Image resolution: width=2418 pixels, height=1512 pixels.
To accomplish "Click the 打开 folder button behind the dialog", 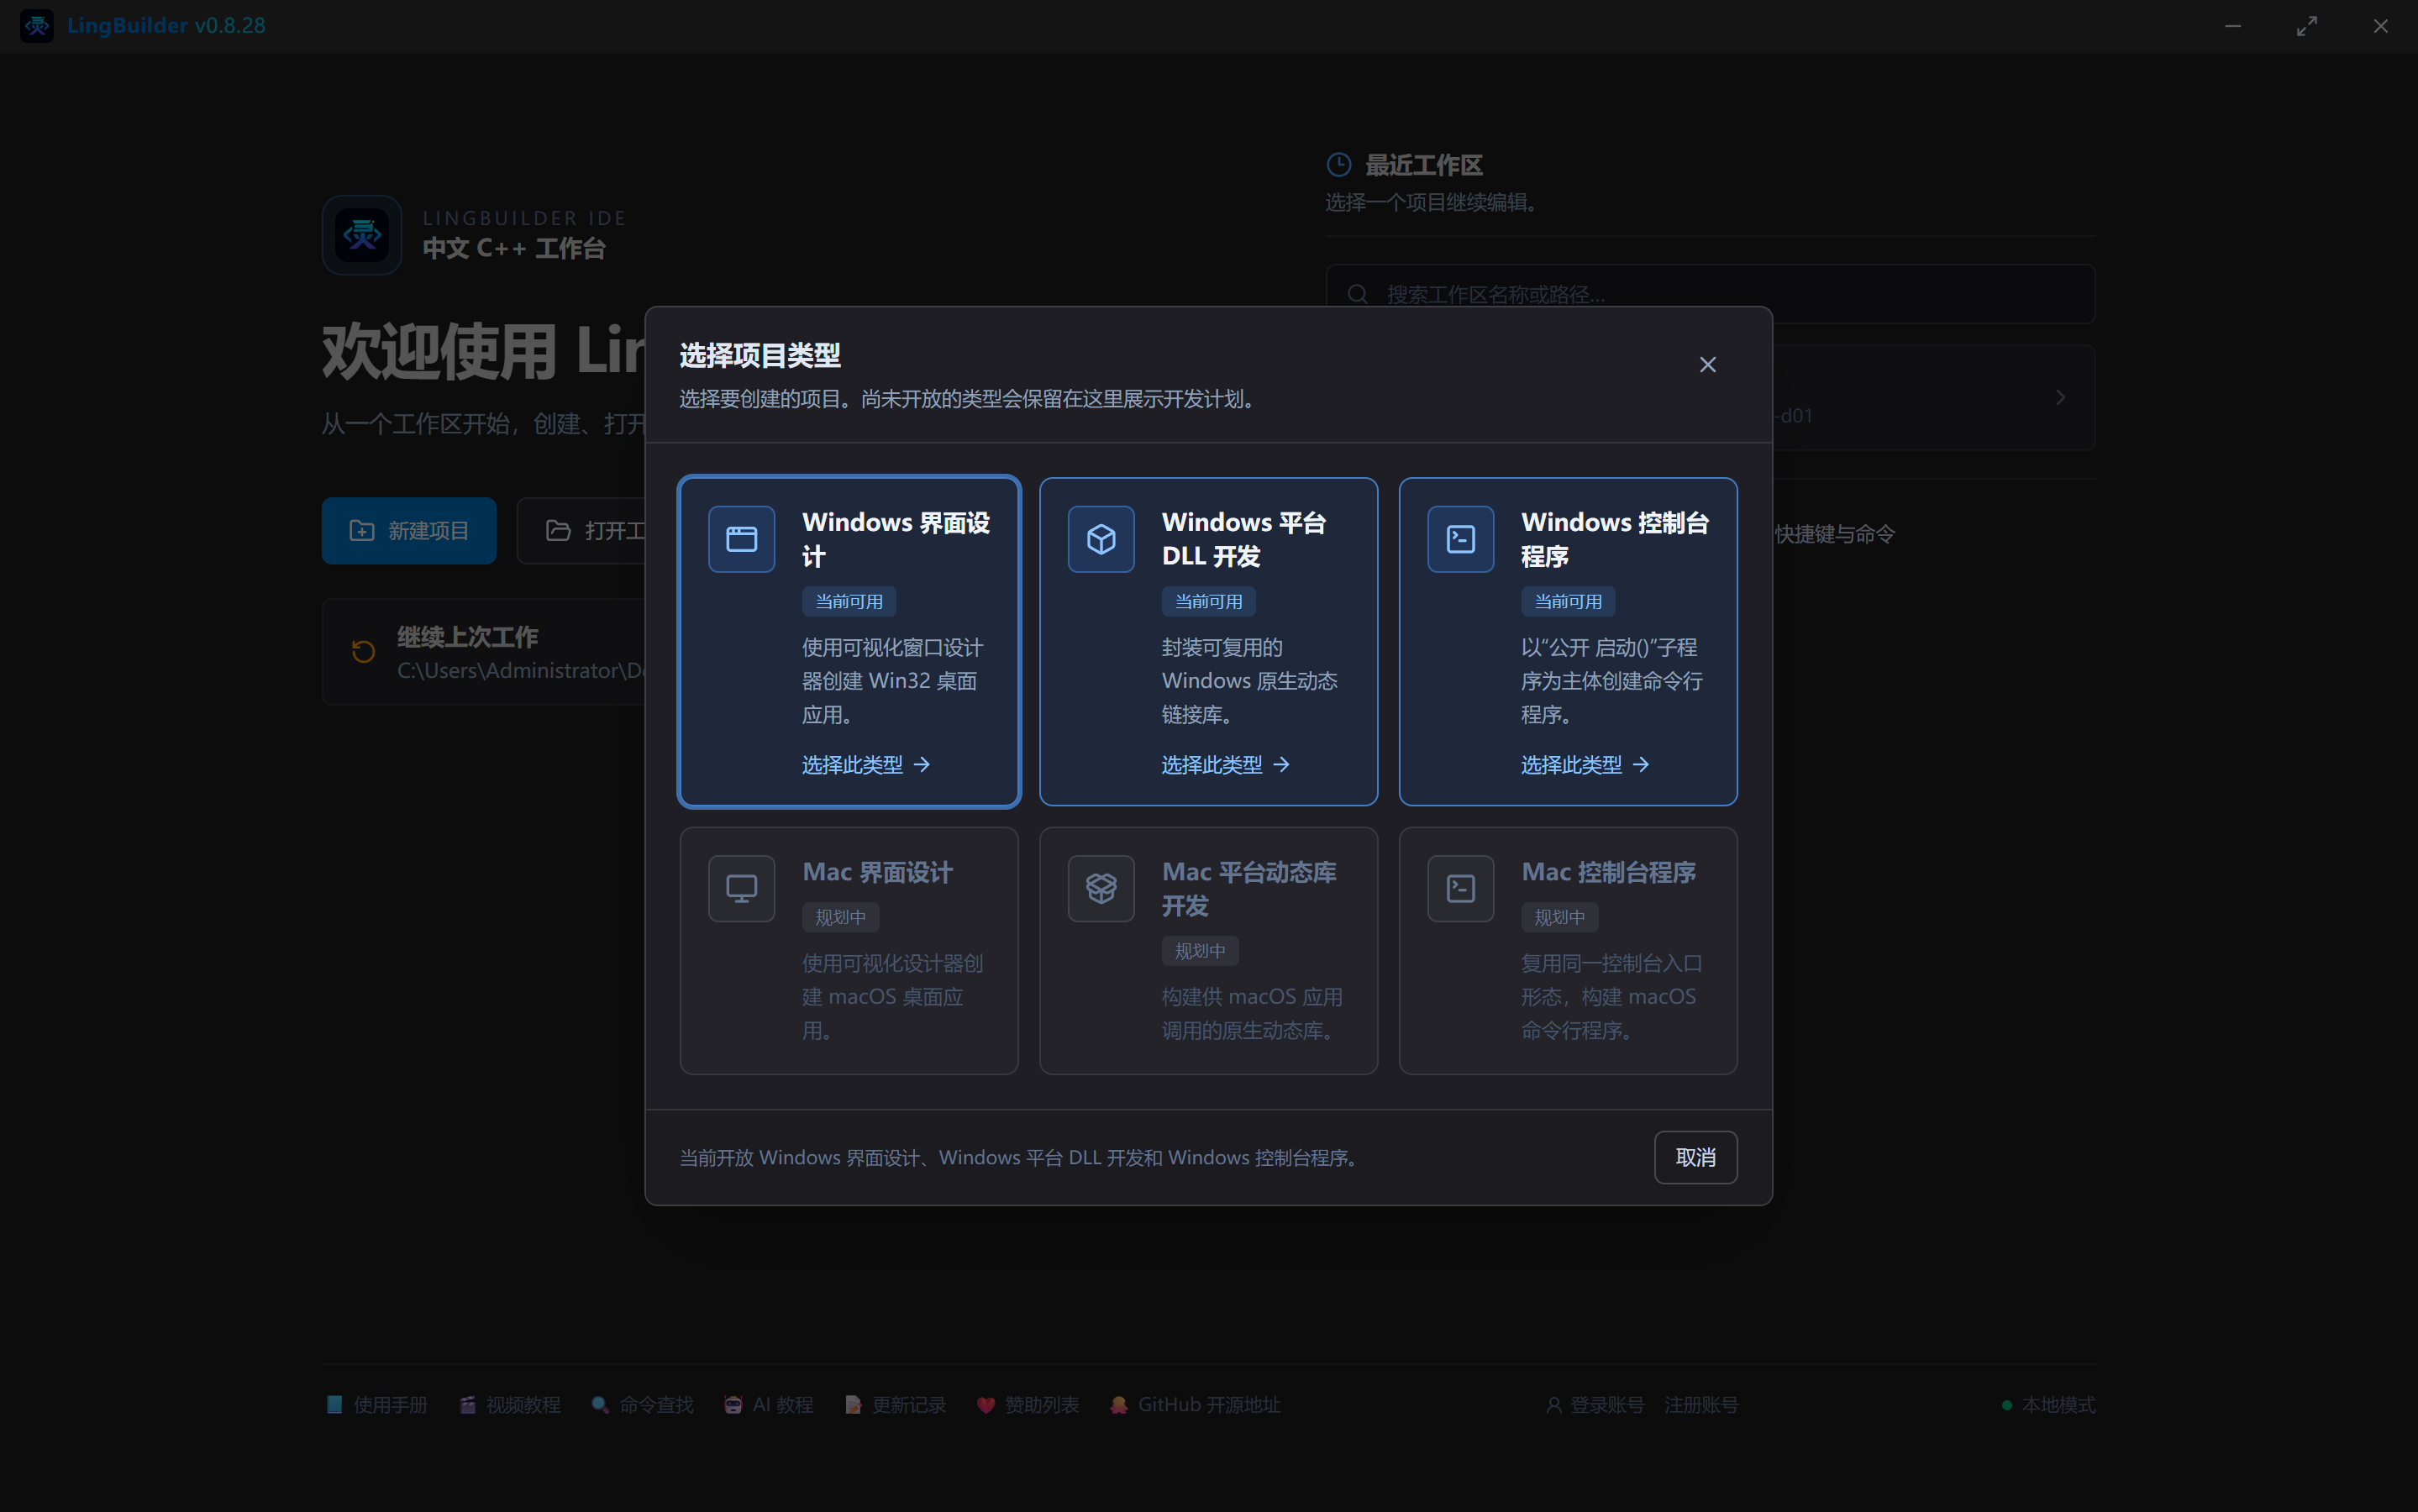I will click(x=583, y=531).
